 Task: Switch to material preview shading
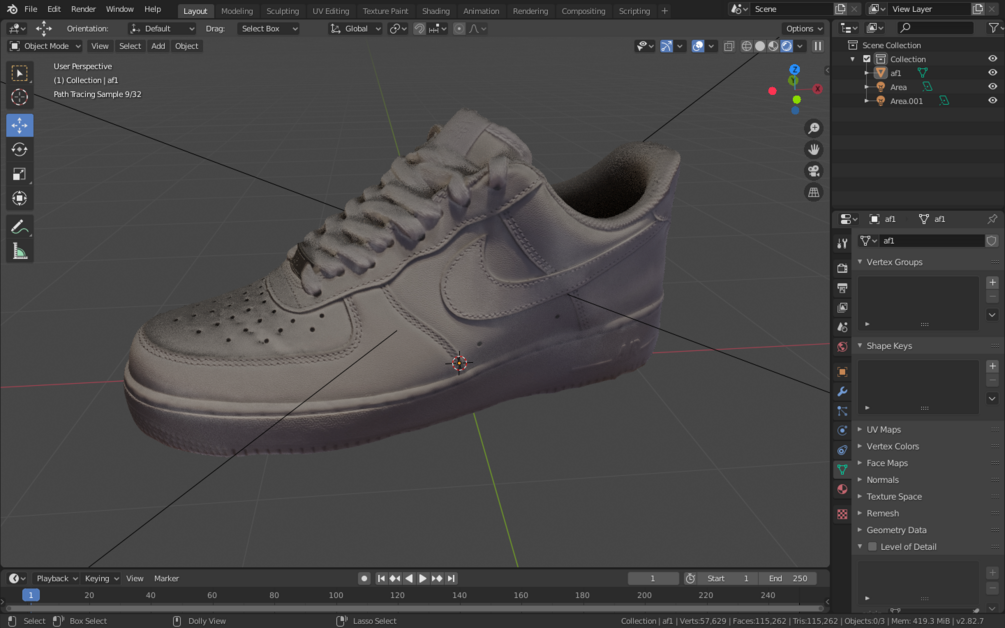[x=774, y=46]
